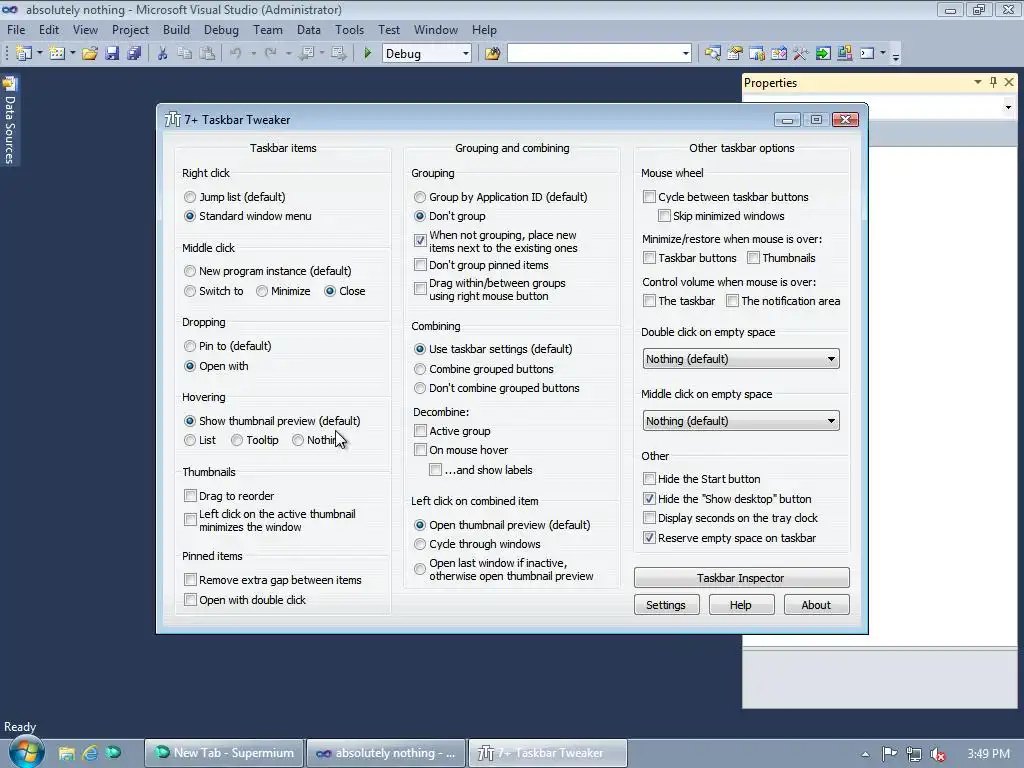Show hidden tray icons arrow

point(865,754)
